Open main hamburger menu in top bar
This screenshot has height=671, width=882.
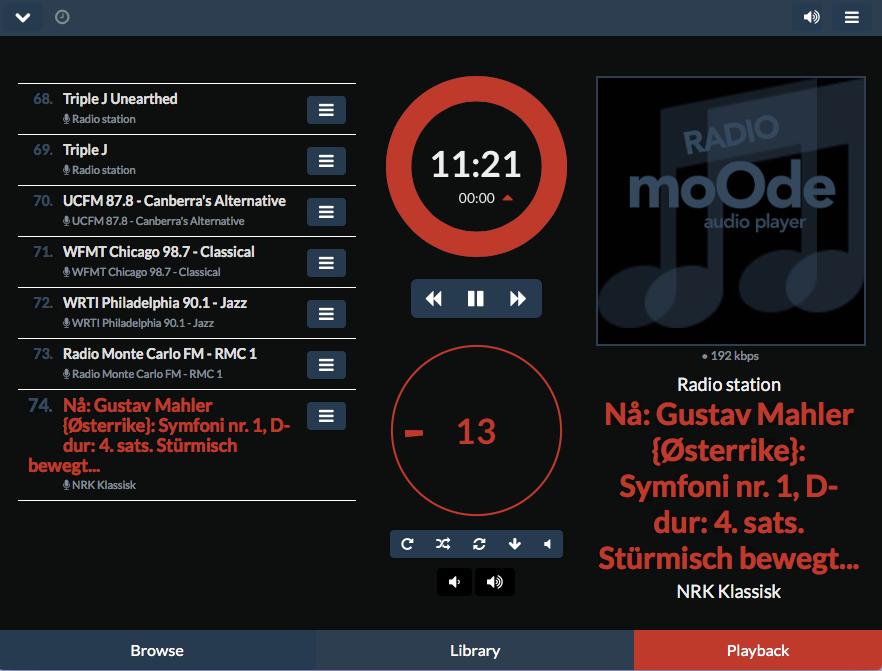852,17
